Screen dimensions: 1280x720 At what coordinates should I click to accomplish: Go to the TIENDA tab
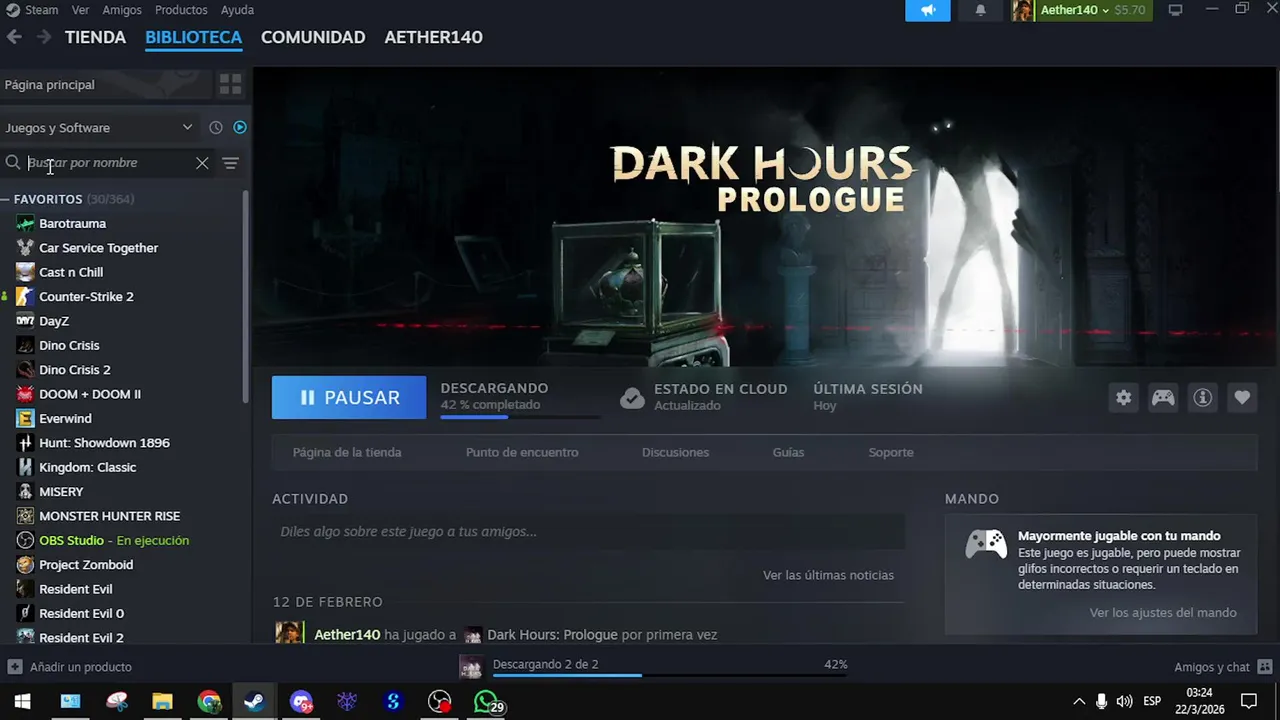tap(95, 37)
